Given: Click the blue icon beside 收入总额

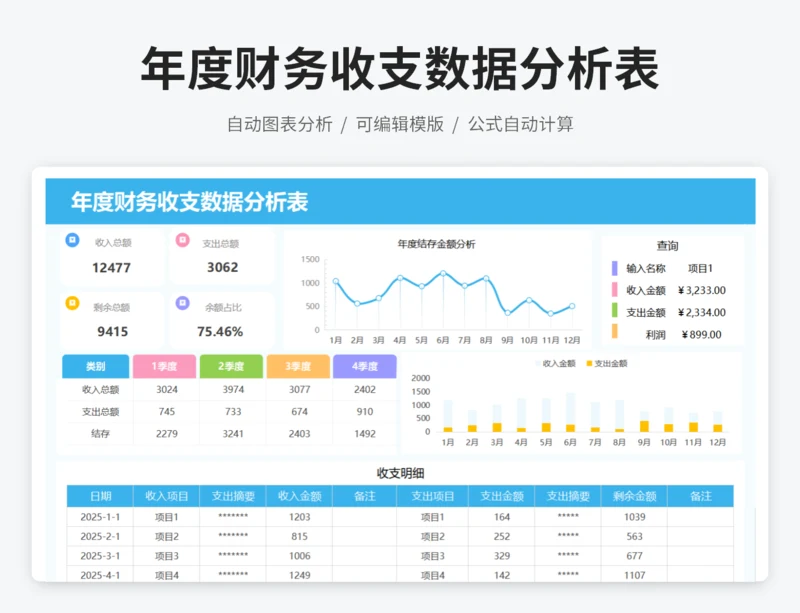Looking at the screenshot, I should (72, 240).
